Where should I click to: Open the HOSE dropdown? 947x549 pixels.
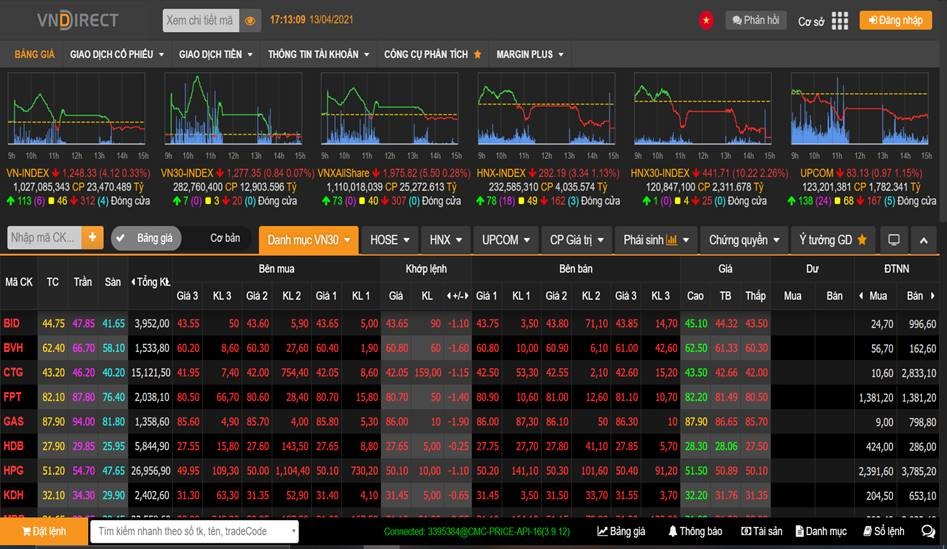point(390,240)
